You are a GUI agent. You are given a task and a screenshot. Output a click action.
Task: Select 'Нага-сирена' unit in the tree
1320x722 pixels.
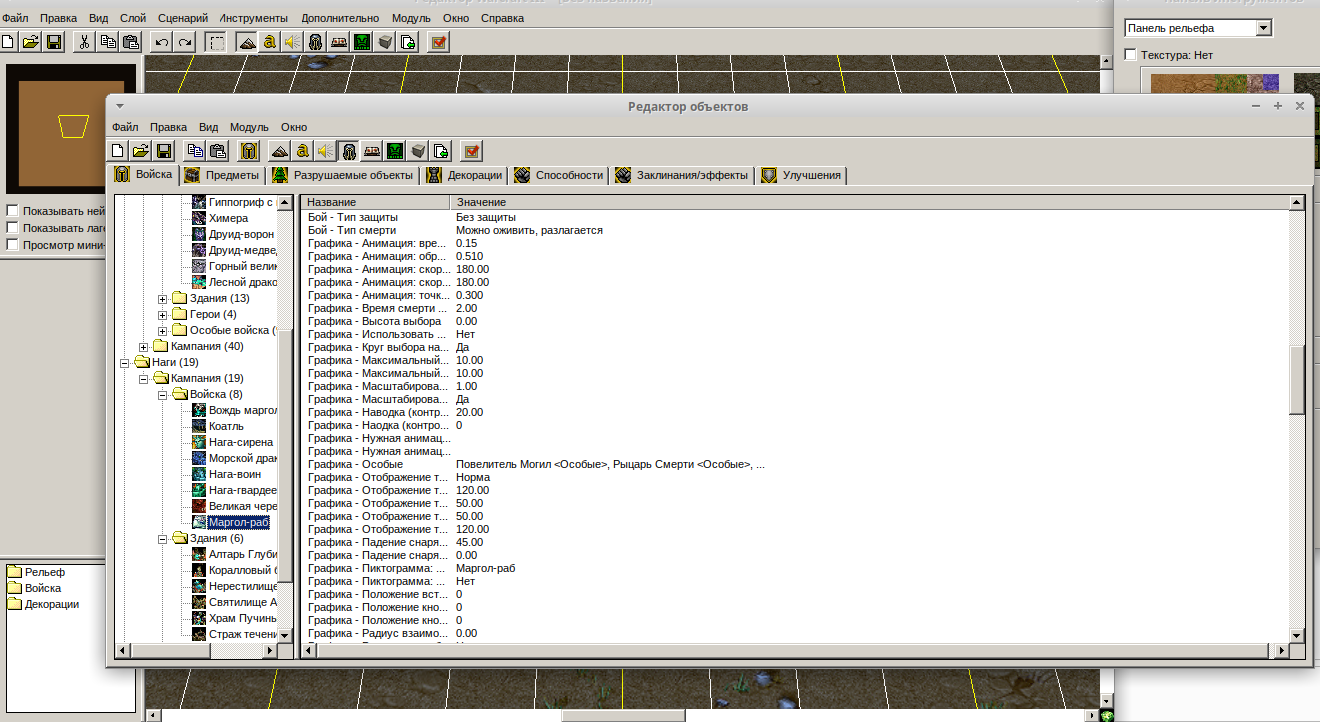(x=241, y=443)
